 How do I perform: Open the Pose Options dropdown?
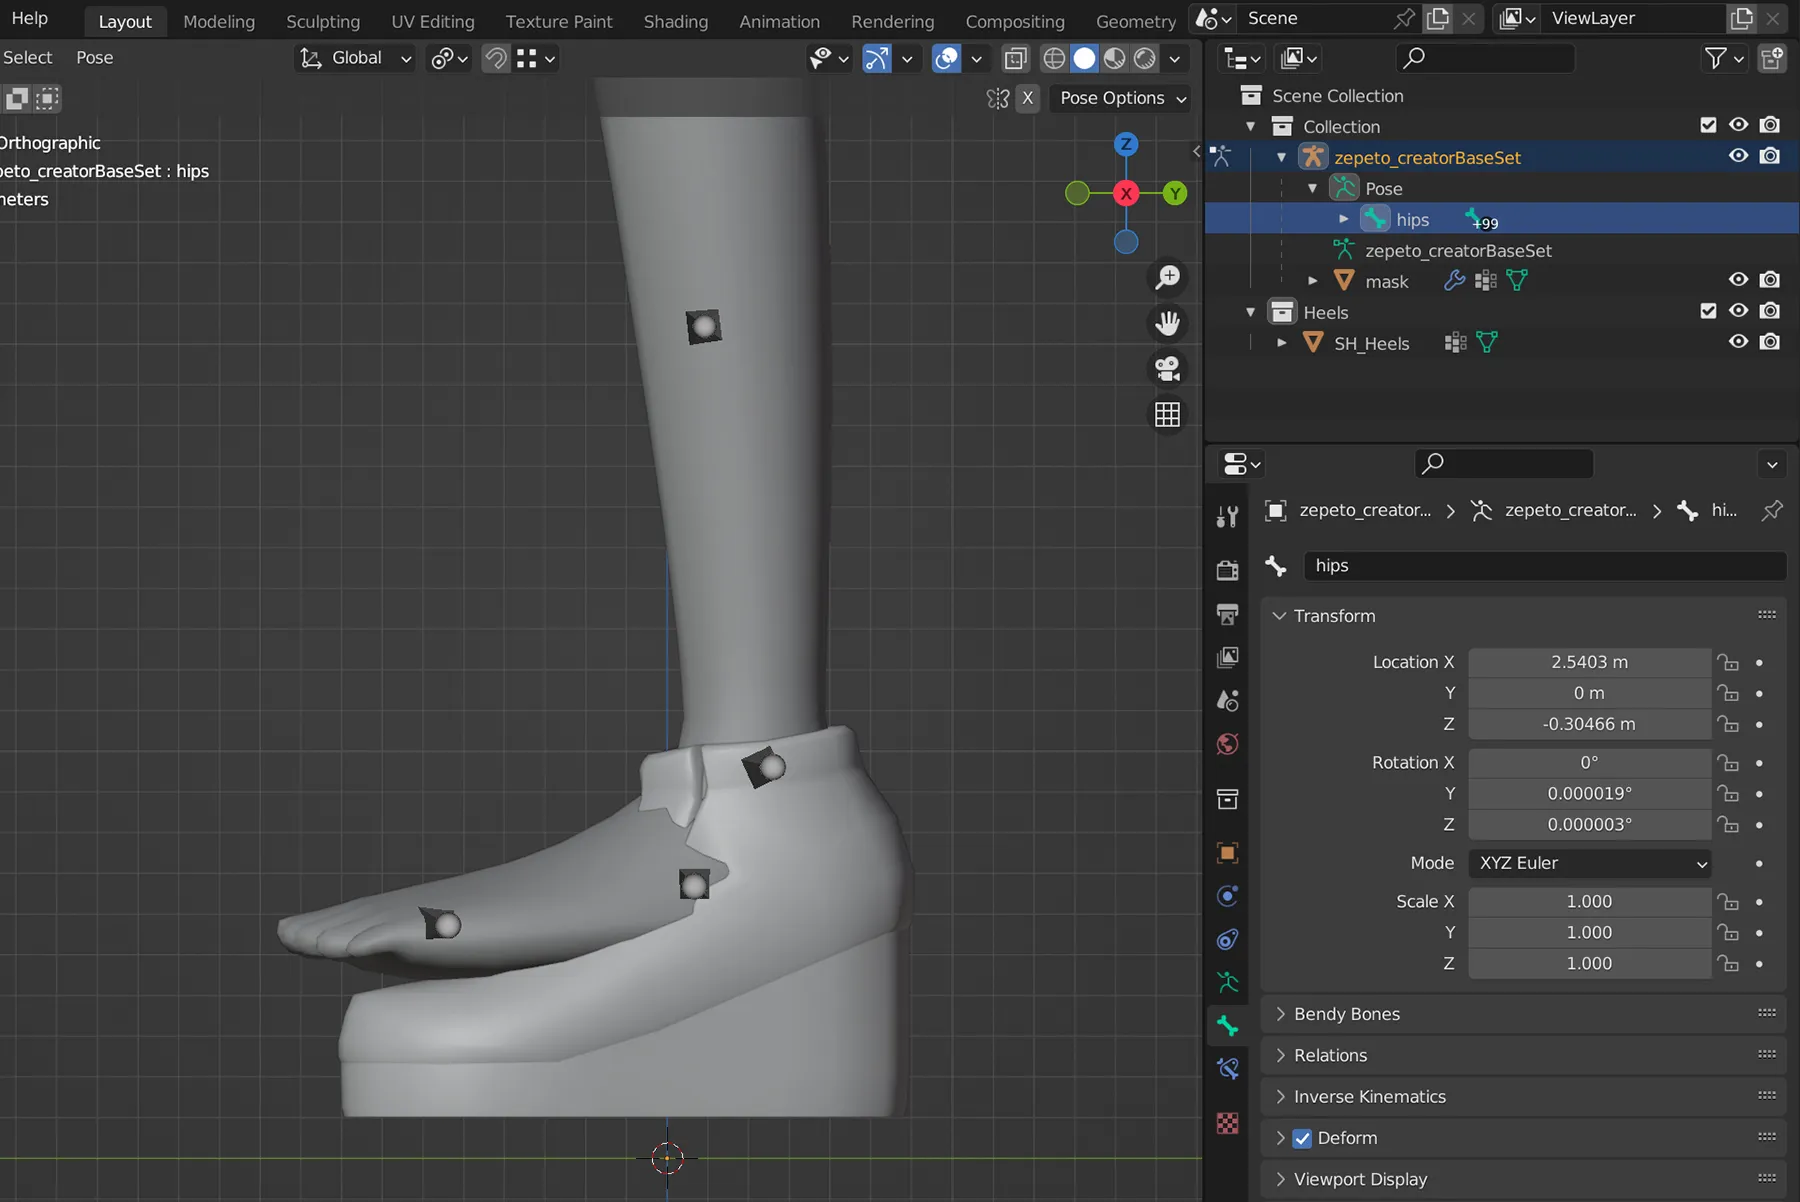[x=1123, y=98]
